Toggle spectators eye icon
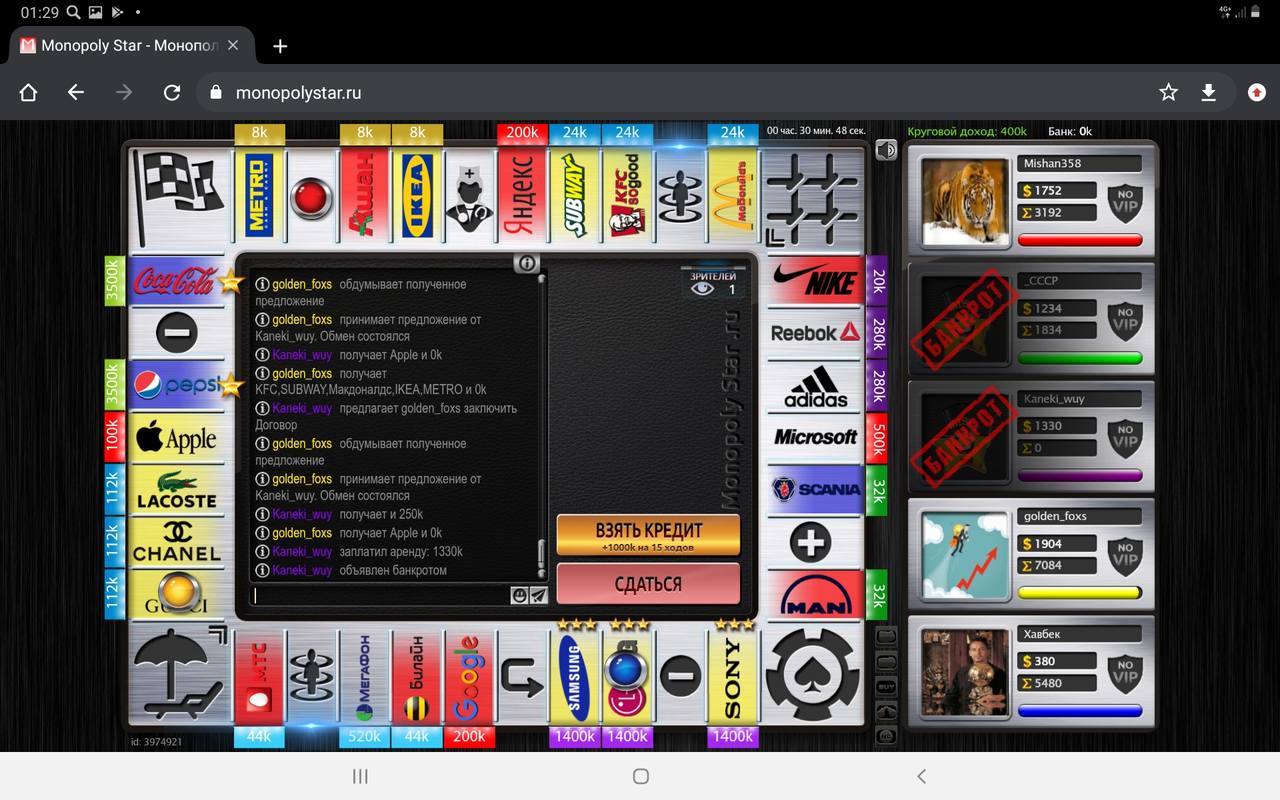This screenshot has height=800, width=1280. pos(703,289)
